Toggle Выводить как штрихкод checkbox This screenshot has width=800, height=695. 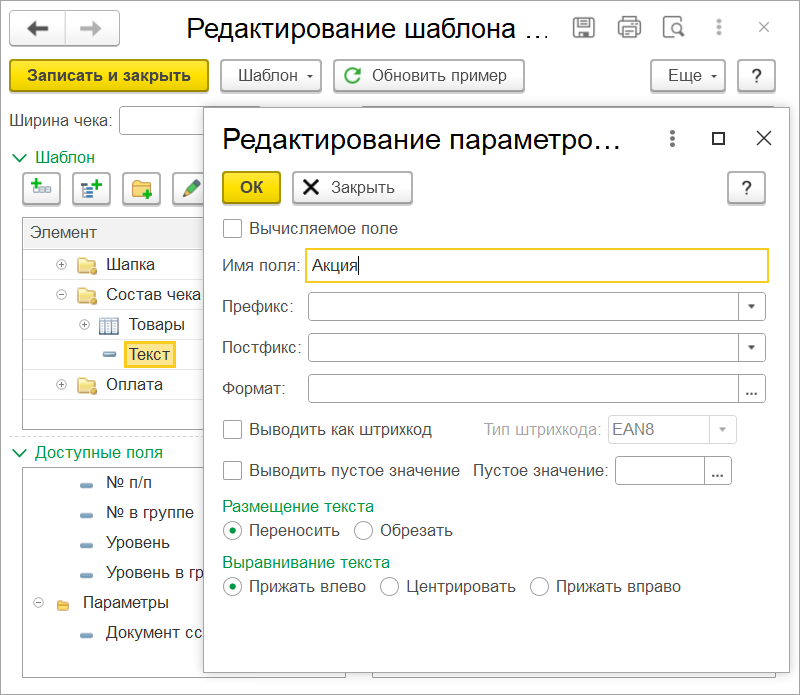coord(233,430)
